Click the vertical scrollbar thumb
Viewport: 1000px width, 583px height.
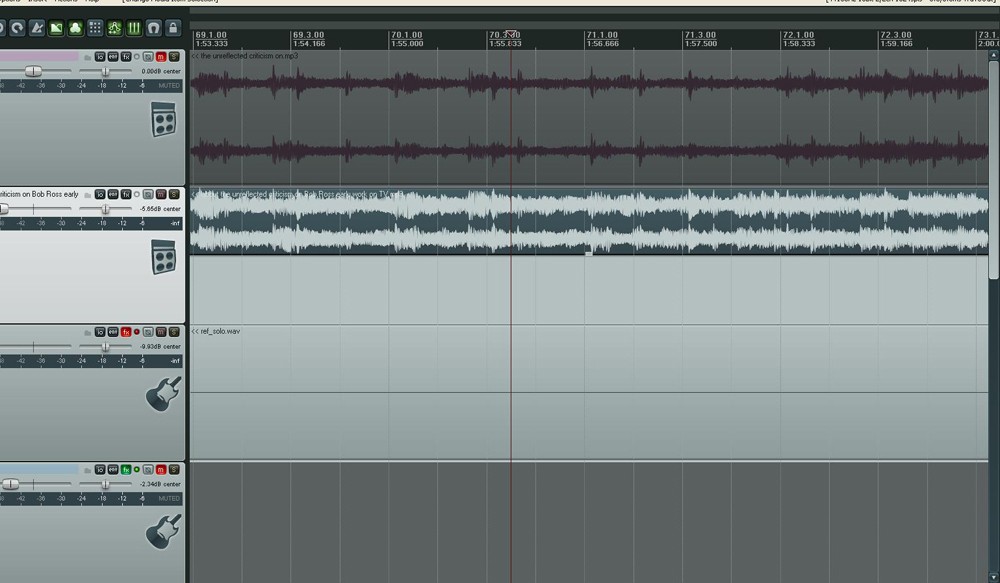coord(994,170)
